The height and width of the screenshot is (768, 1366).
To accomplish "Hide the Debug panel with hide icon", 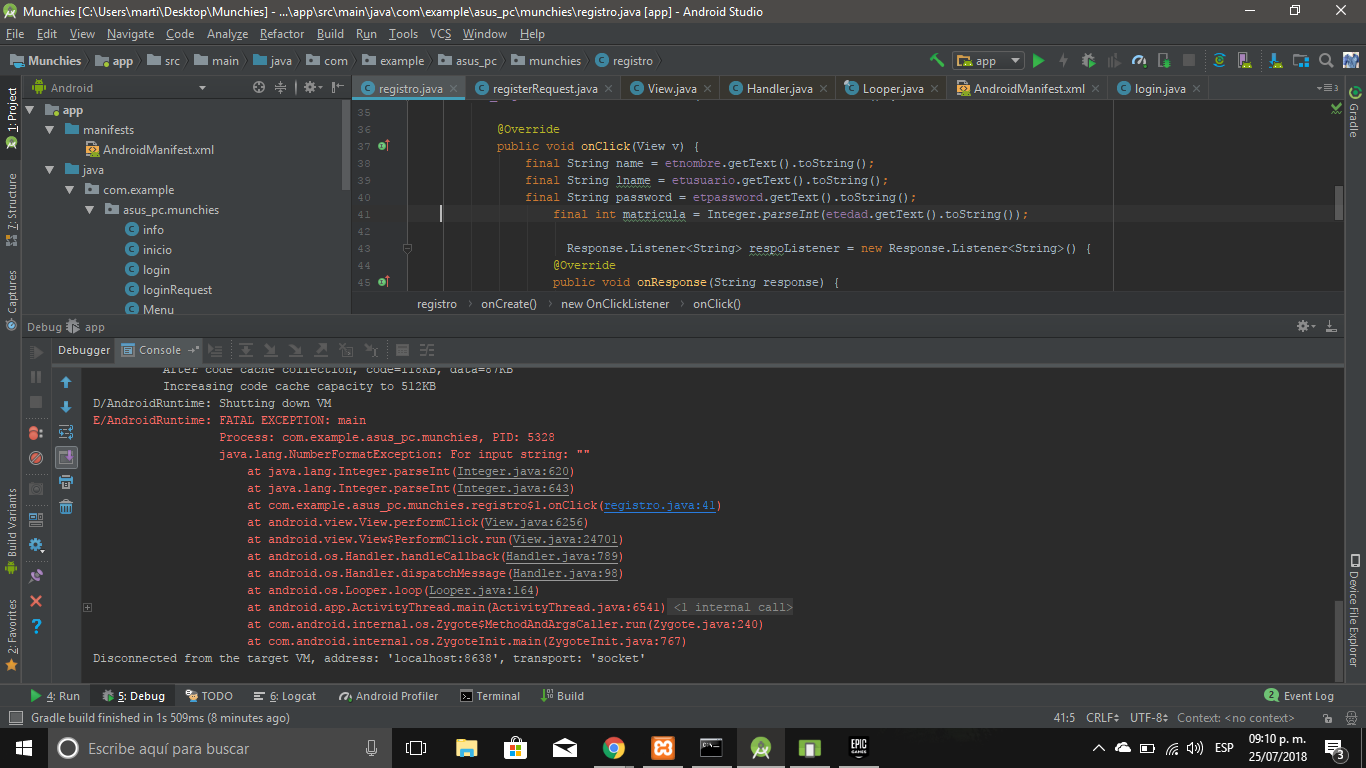I will click(x=1332, y=326).
